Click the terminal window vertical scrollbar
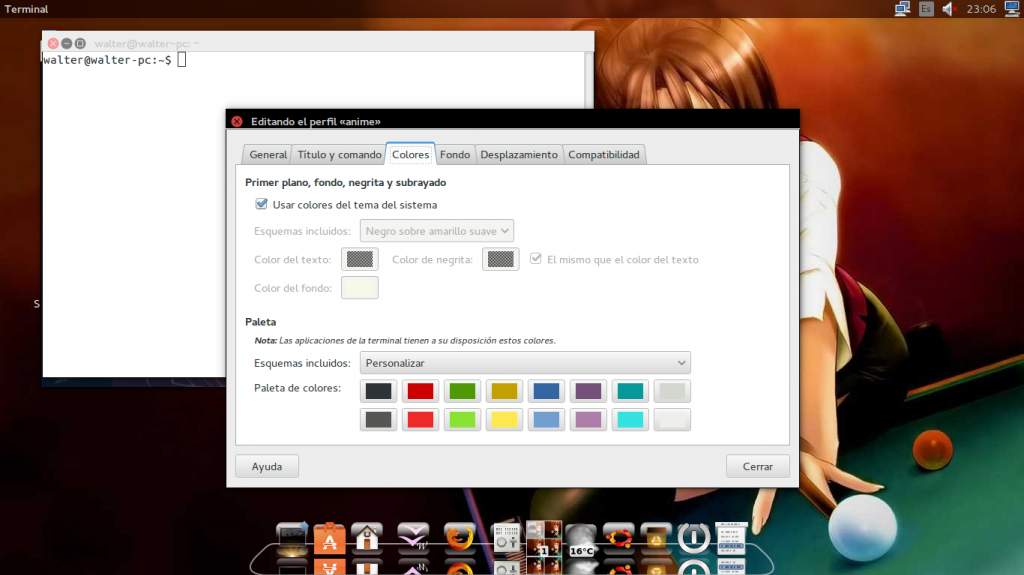 [588, 80]
